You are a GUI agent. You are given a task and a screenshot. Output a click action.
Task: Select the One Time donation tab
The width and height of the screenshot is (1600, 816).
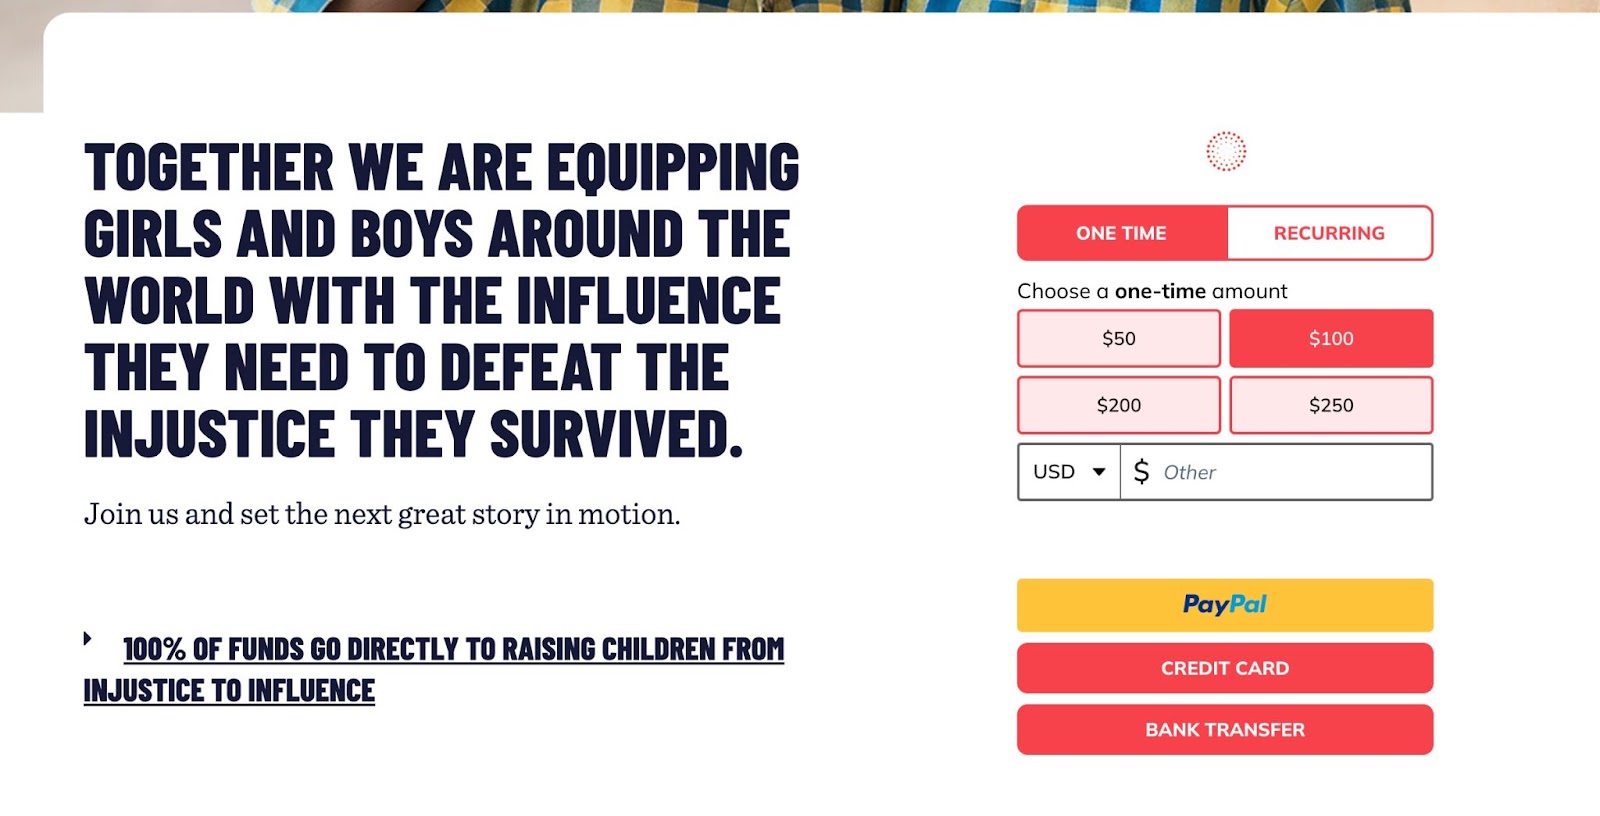(1121, 233)
